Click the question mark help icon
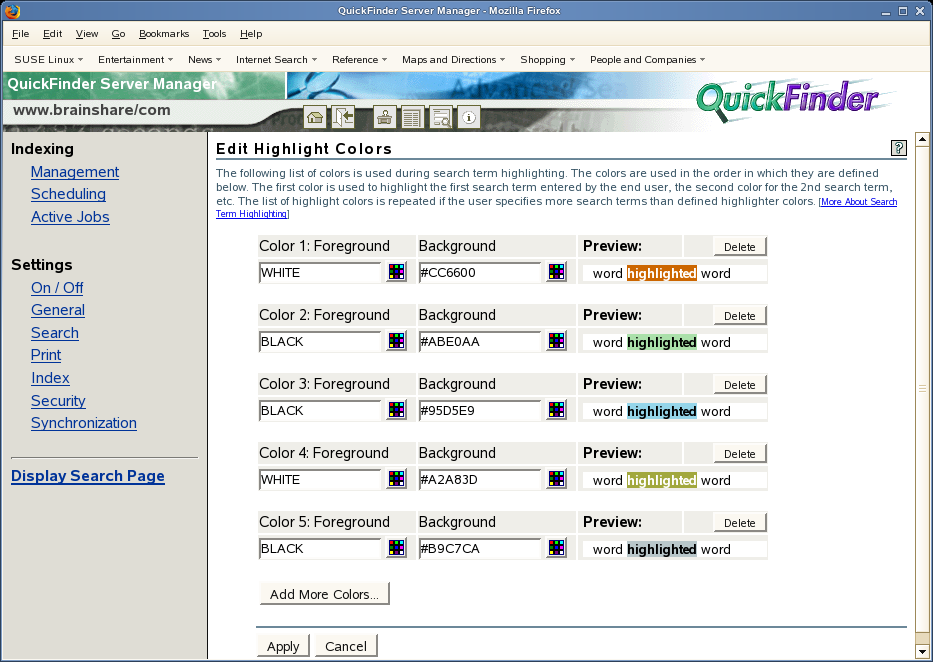The height and width of the screenshot is (662, 933). [898, 148]
